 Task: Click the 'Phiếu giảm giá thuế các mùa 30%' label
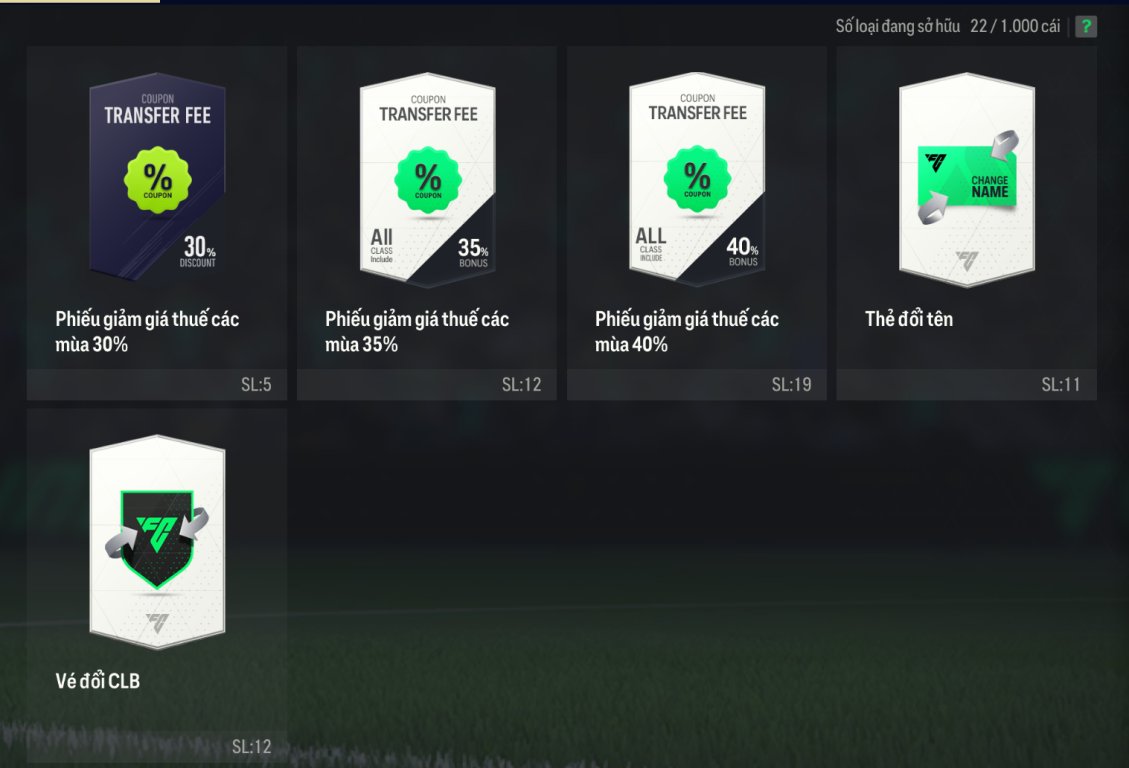(147, 332)
